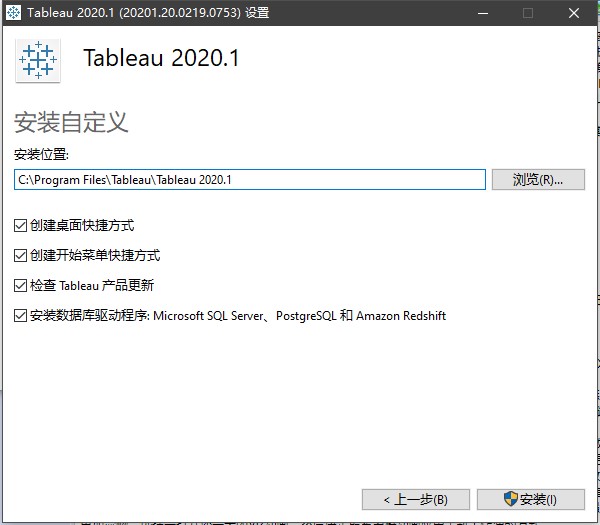Click the 安装位置: label
This screenshot has height=525, width=600.
click(41, 155)
